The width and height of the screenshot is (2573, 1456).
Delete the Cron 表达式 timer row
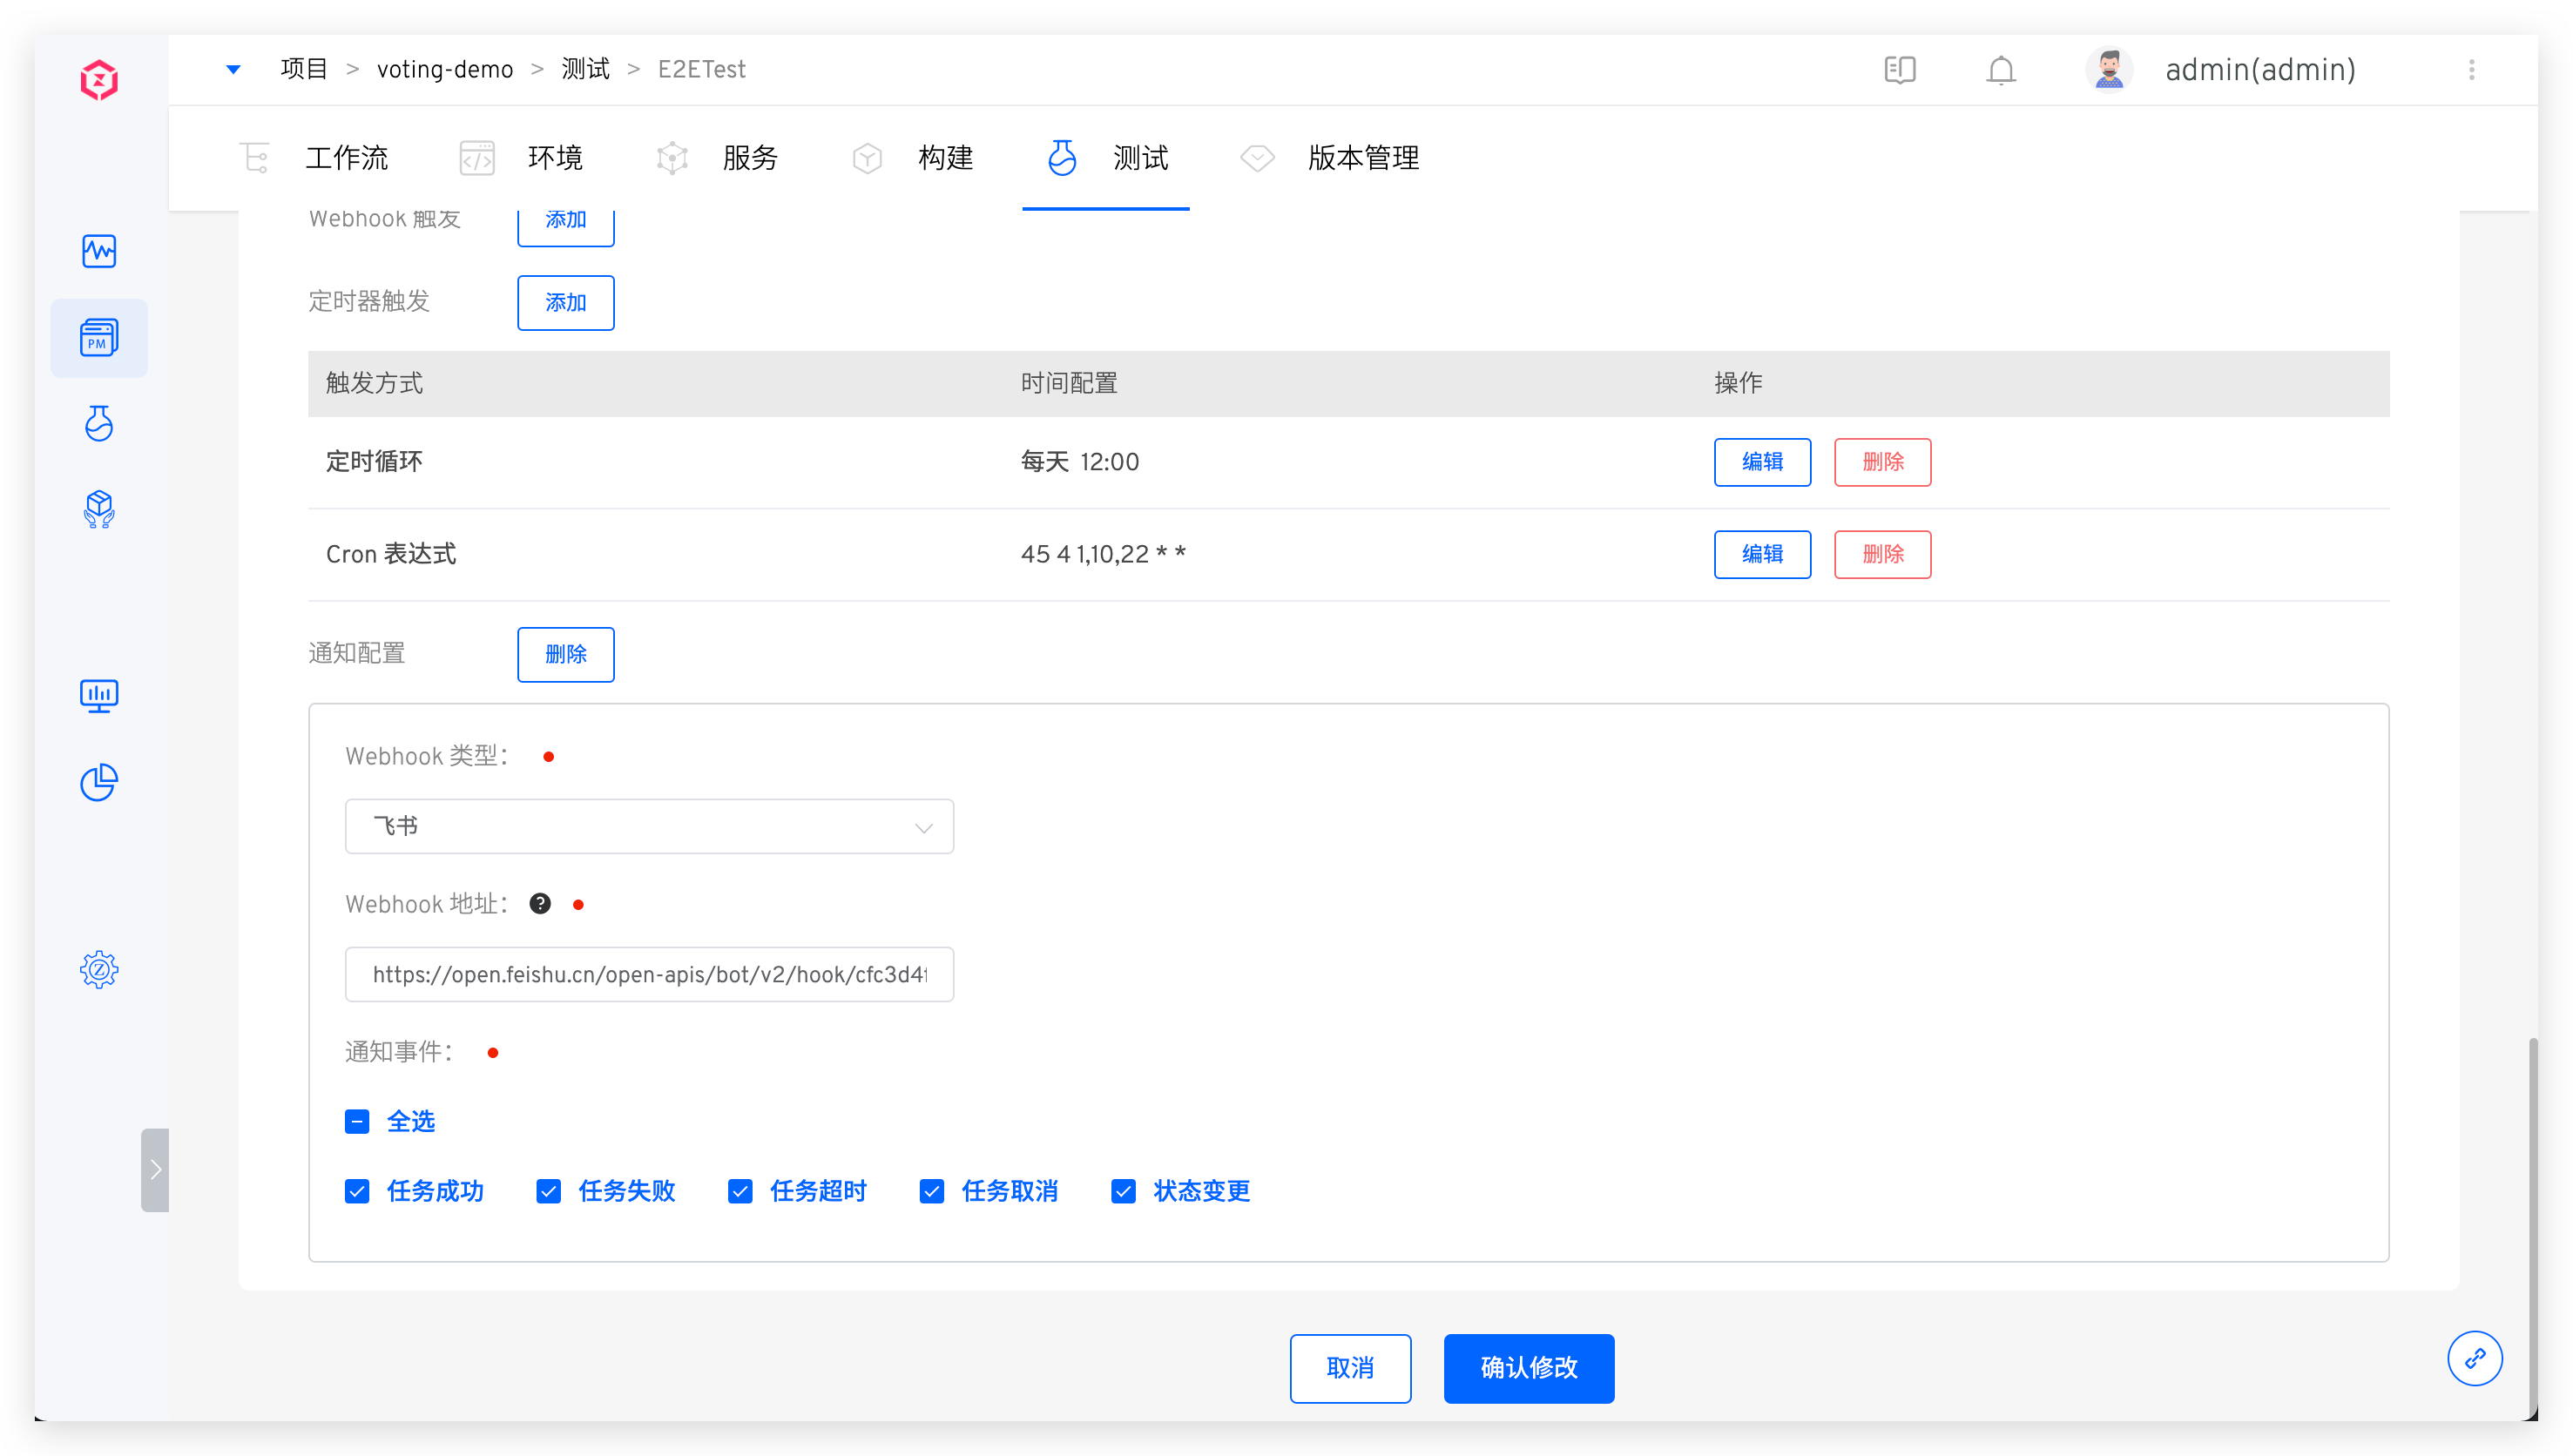tap(1882, 554)
